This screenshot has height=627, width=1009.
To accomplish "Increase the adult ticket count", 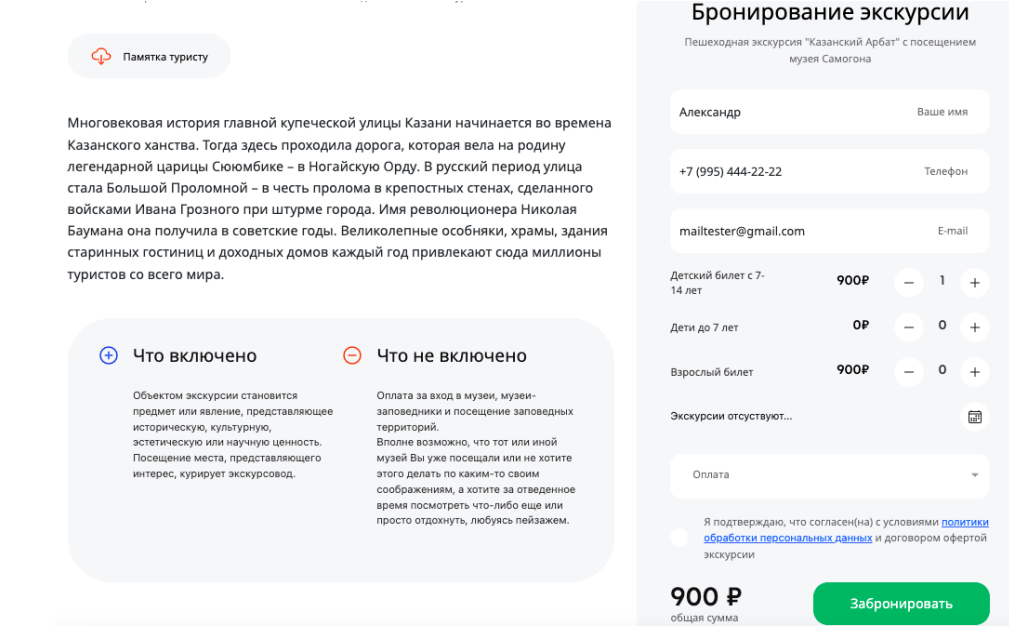I will point(974,372).
